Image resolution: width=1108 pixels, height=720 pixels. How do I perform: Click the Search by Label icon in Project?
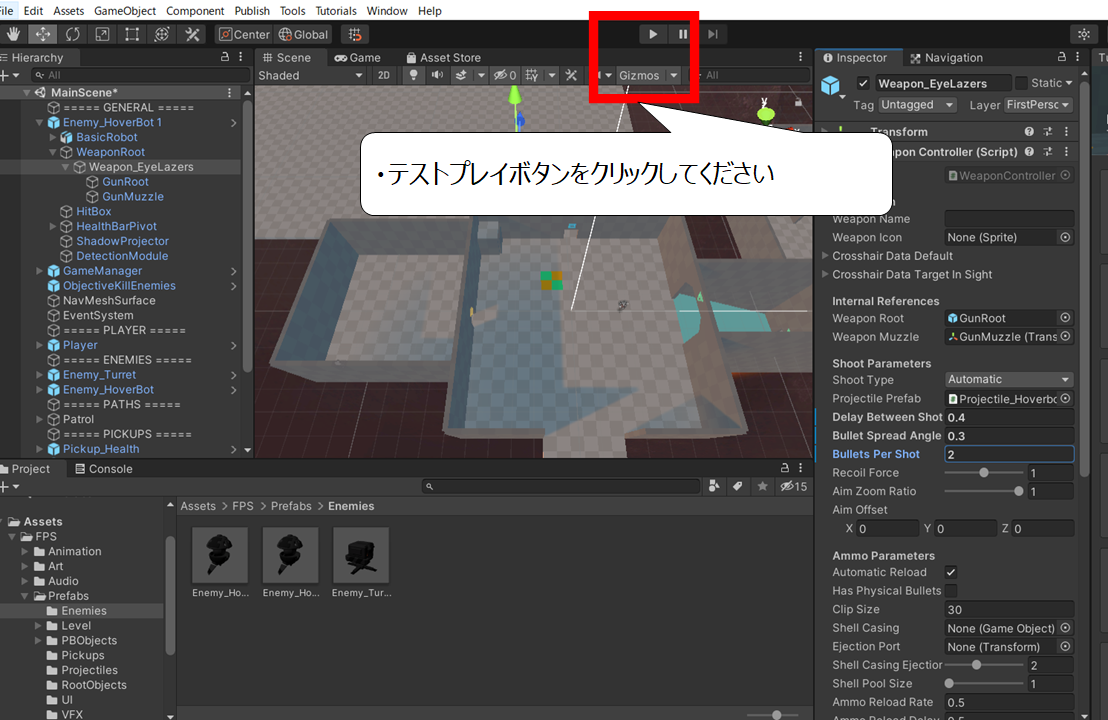738,486
